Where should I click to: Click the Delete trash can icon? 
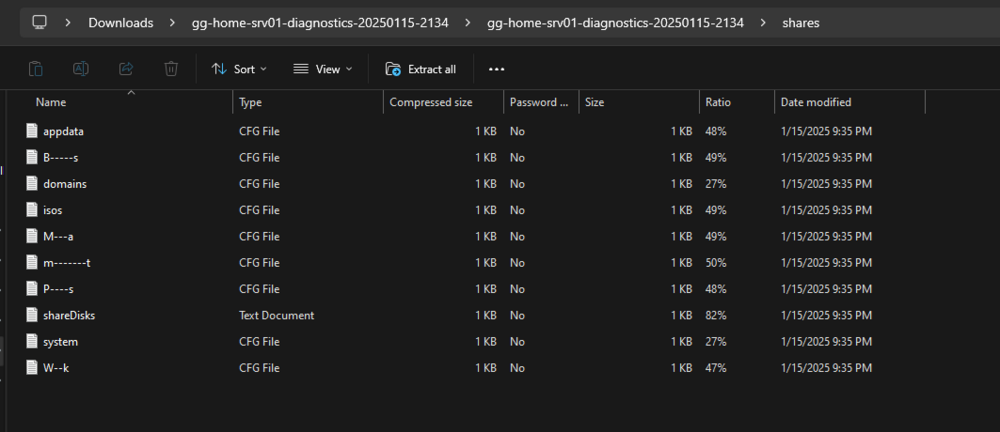[x=171, y=69]
